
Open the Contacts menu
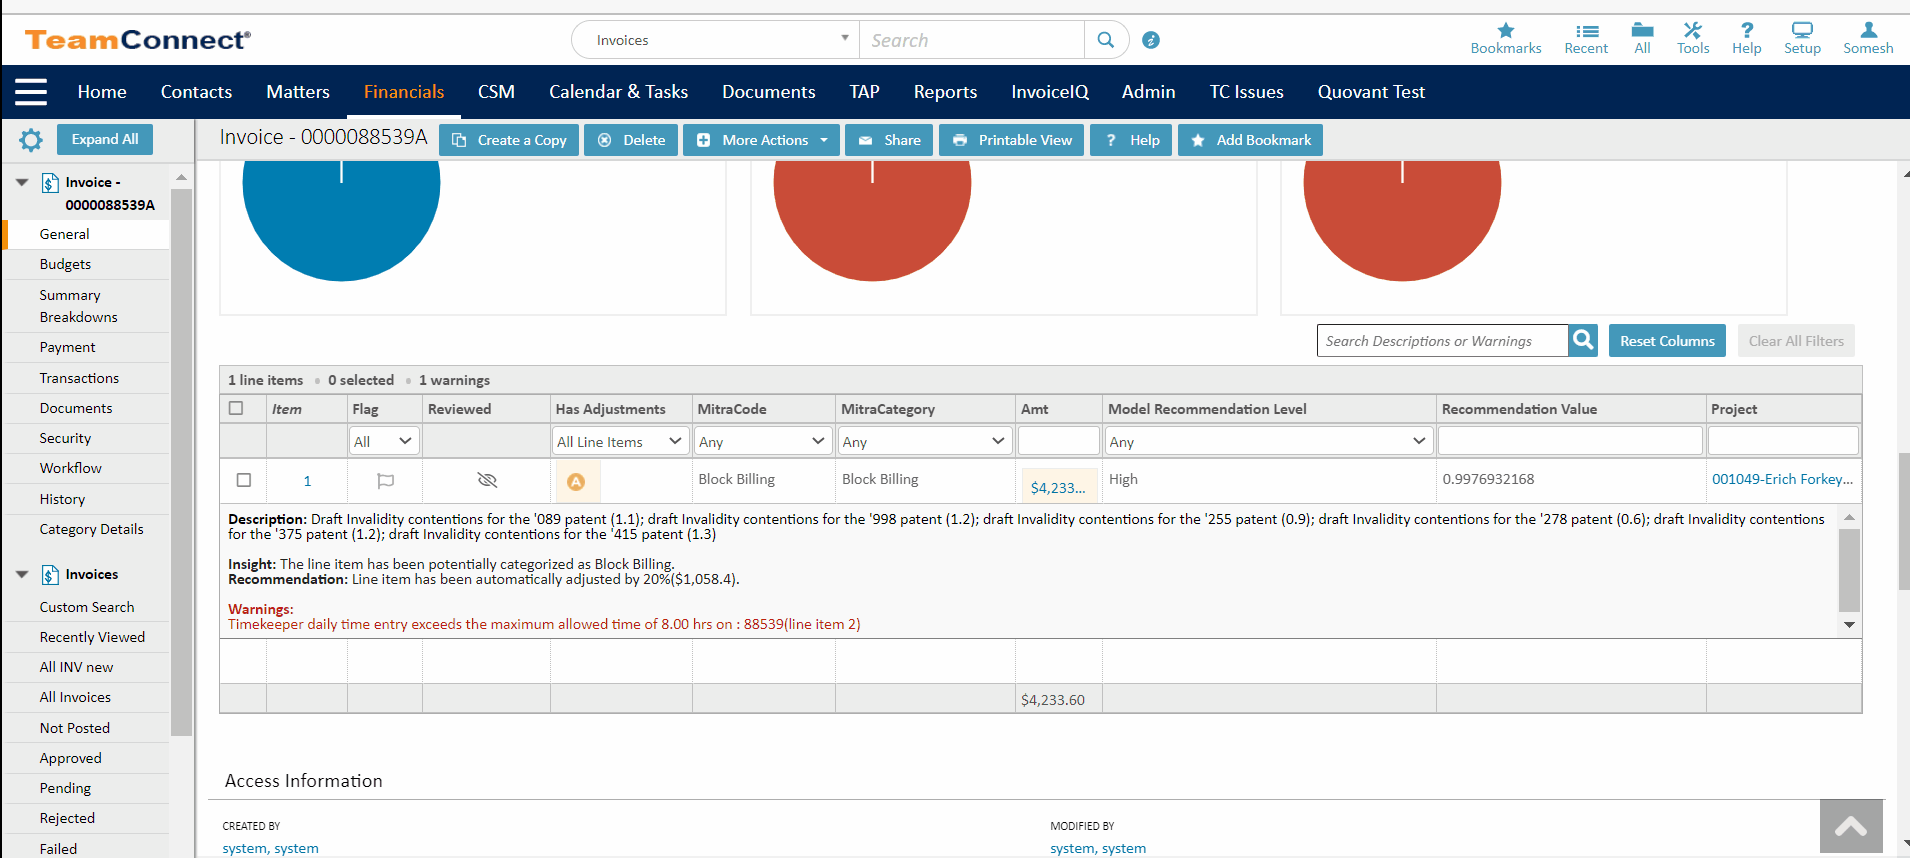196,92
